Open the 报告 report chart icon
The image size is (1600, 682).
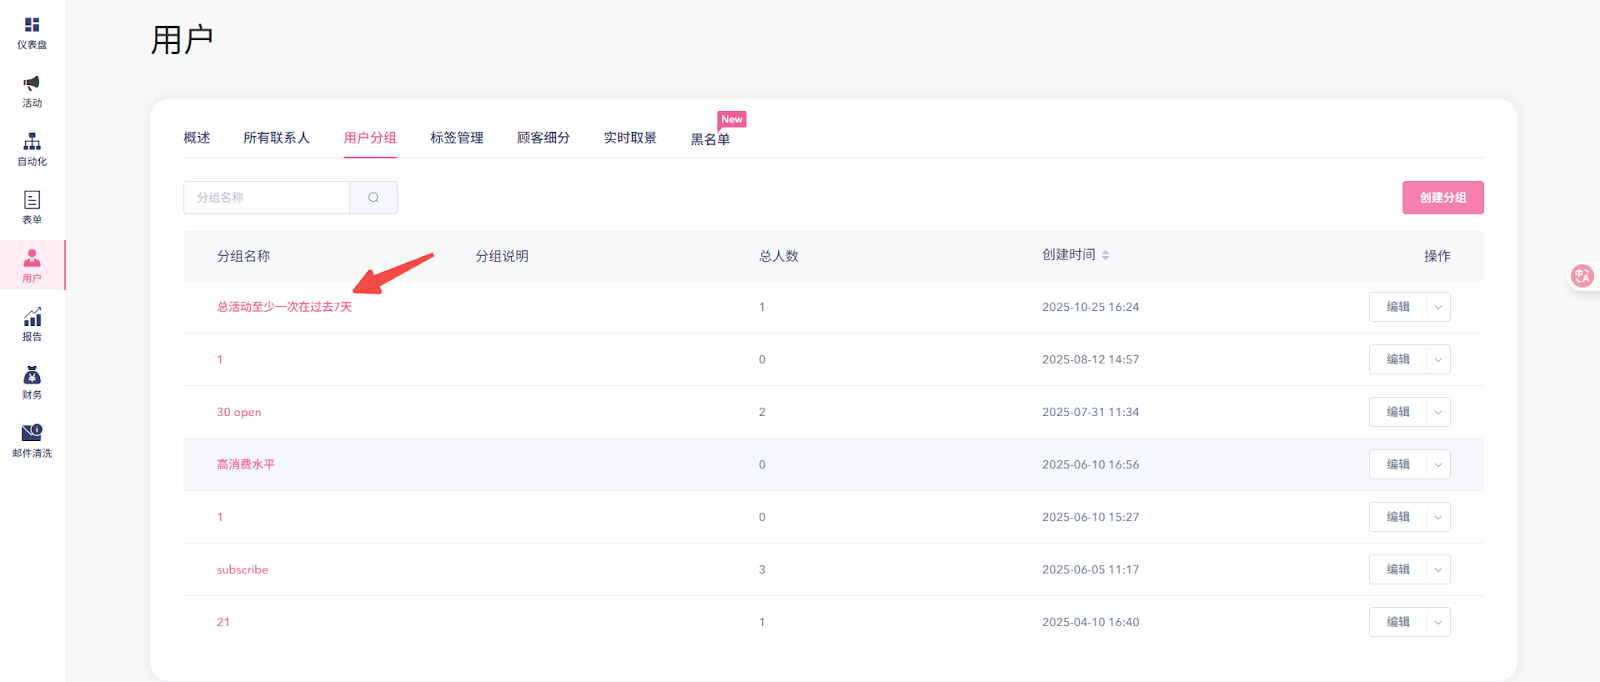tap(32, 318)
